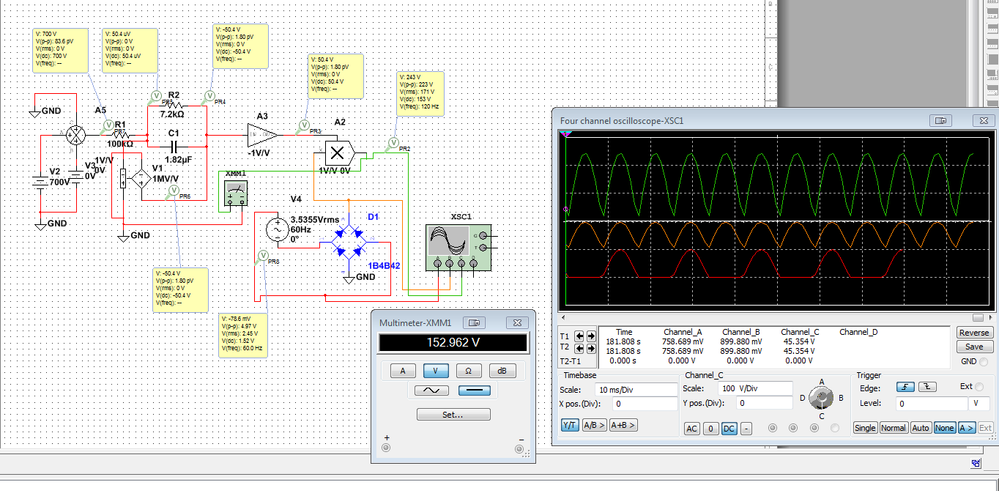
Task: Click the oscilloscope Reverse button
Action: (x=974, y=333)
